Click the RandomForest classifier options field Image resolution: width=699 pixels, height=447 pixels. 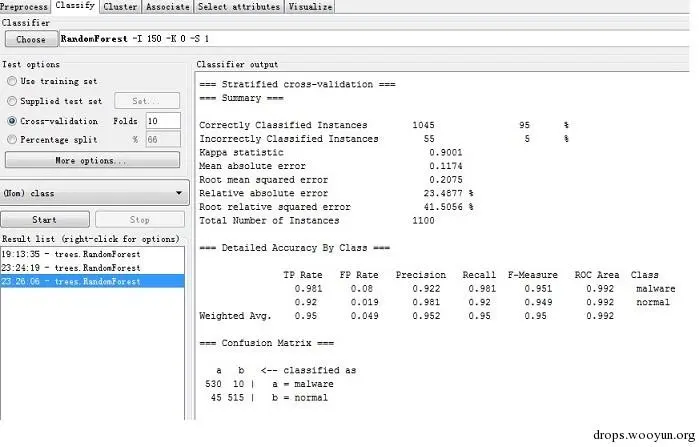tap(374, 39)
